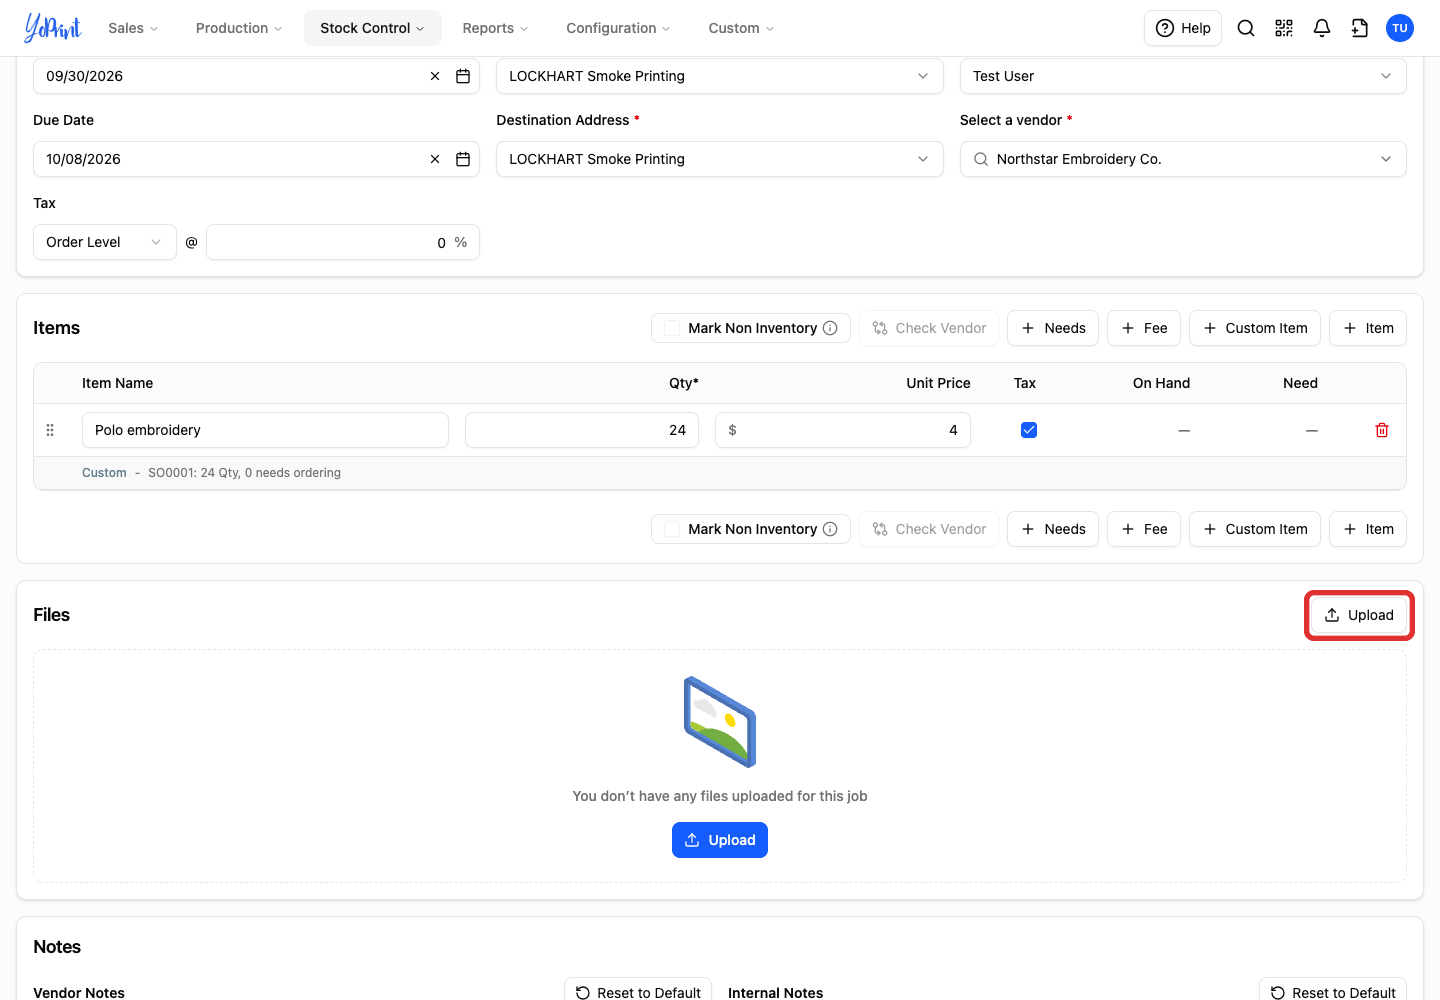Open notifications bell icon
The width and height of the screenshot is (1440, 1000).
point(1322,28)
